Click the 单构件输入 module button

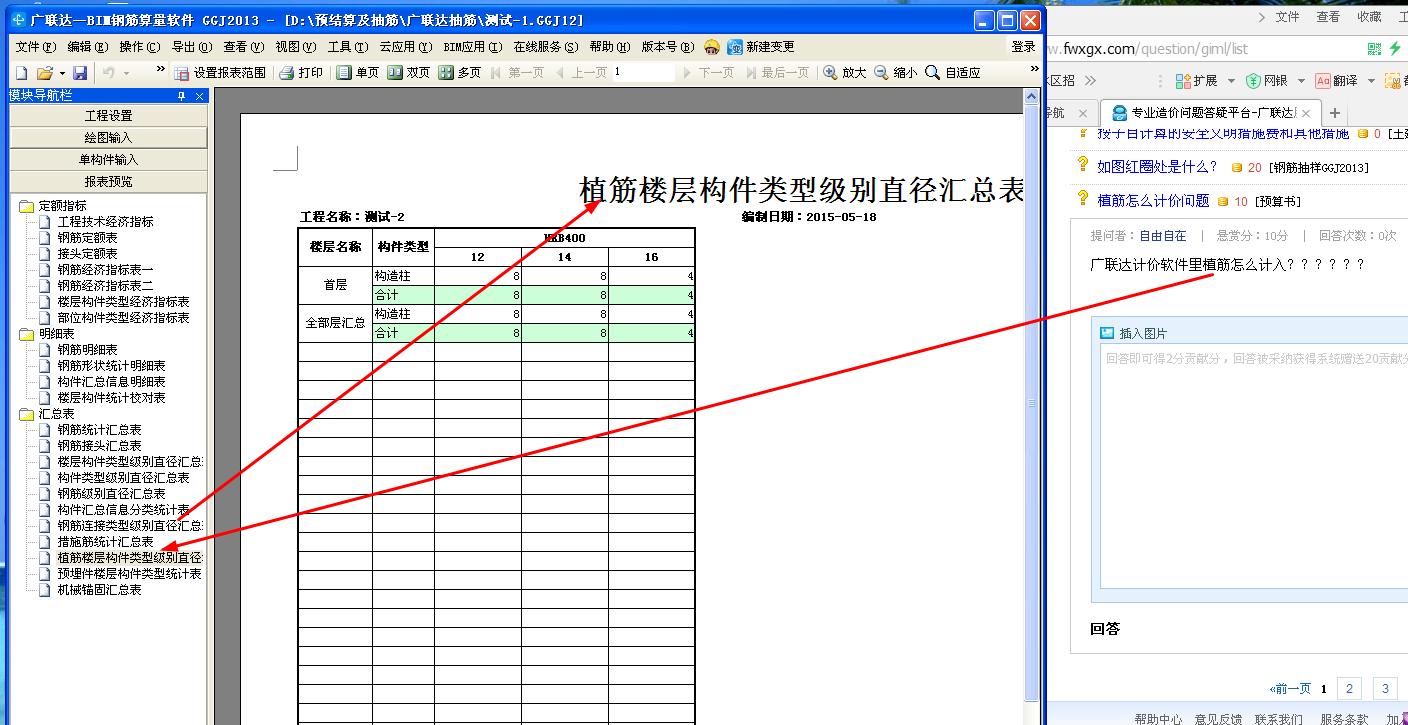(x=108, y=160)
